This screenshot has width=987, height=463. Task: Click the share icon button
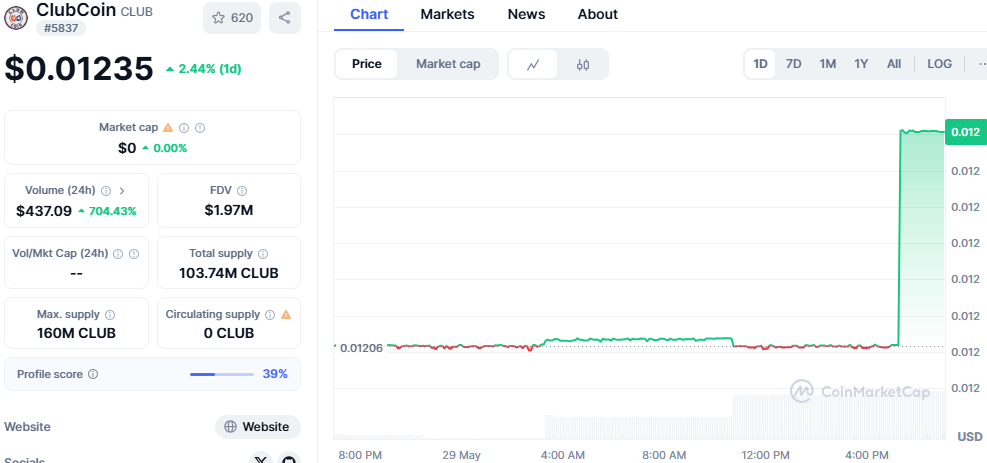tap(284, 17)
